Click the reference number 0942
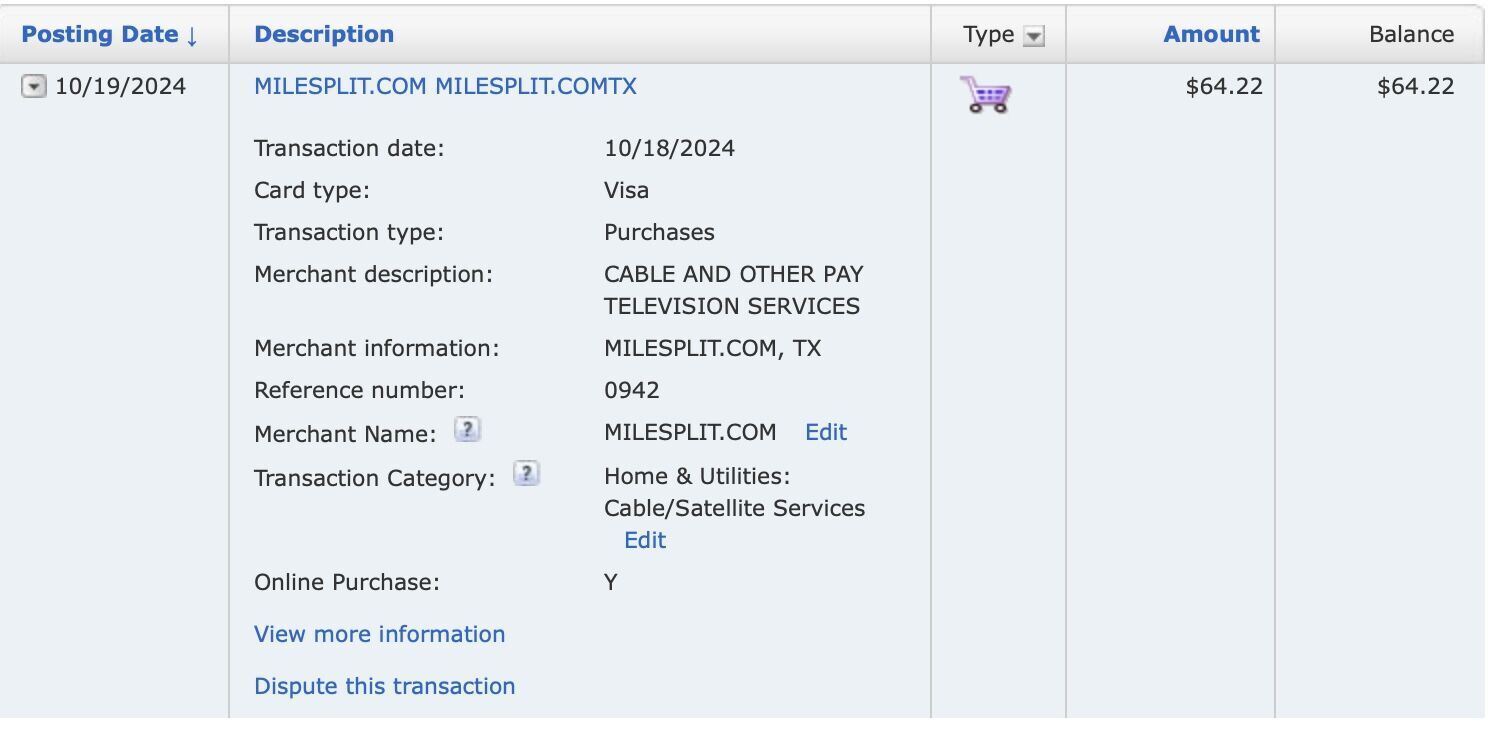1496x732 pixels. pyautogui.click(x=632, y=390)
